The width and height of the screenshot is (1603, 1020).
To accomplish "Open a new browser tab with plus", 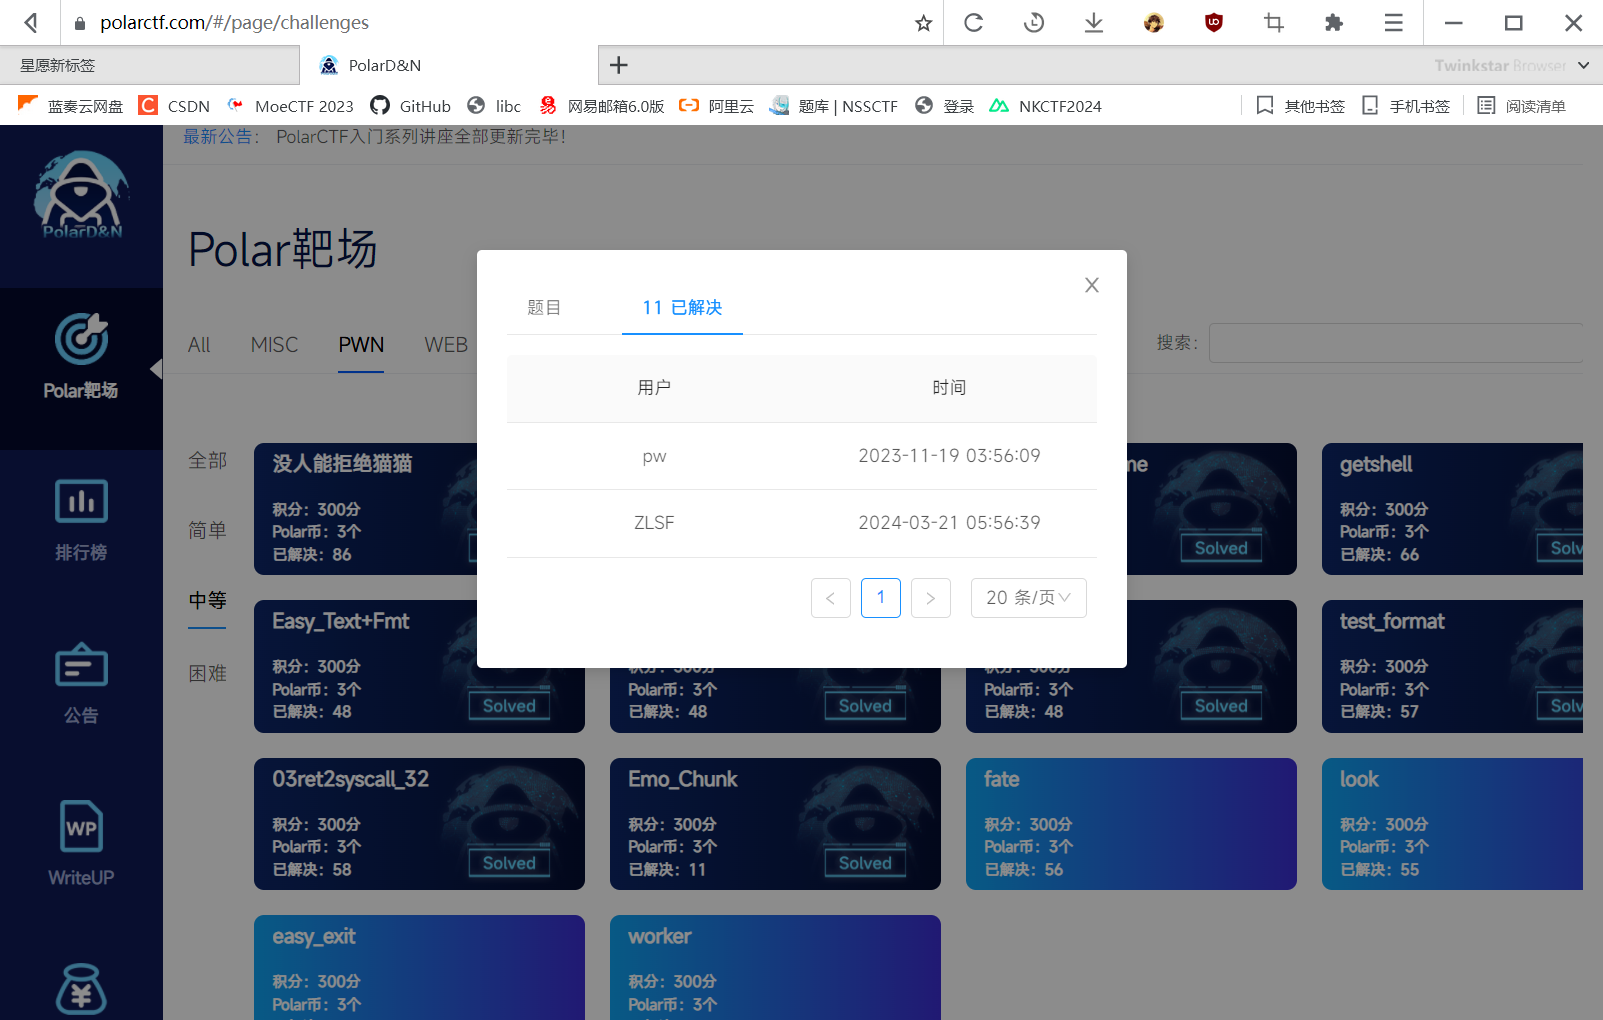I will point(619,65).
